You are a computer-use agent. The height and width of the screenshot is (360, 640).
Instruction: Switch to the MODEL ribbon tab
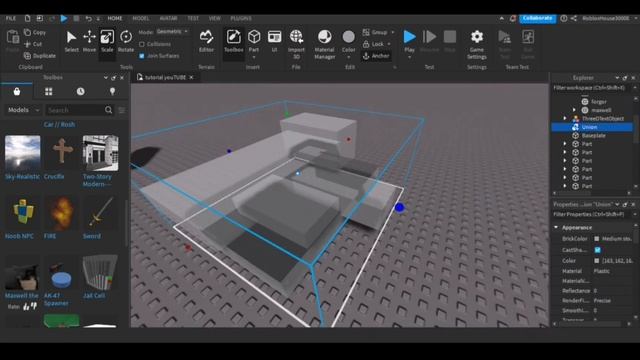[141, 18]
